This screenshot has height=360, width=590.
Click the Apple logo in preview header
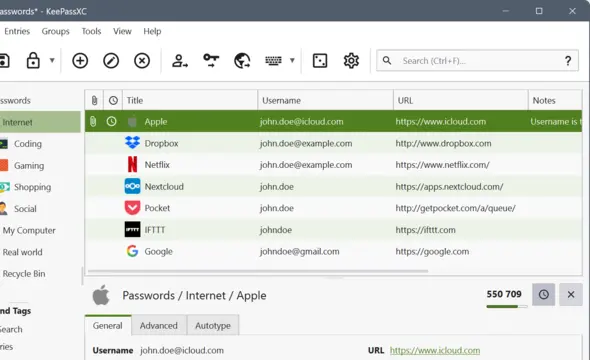[x=101, y=295]
